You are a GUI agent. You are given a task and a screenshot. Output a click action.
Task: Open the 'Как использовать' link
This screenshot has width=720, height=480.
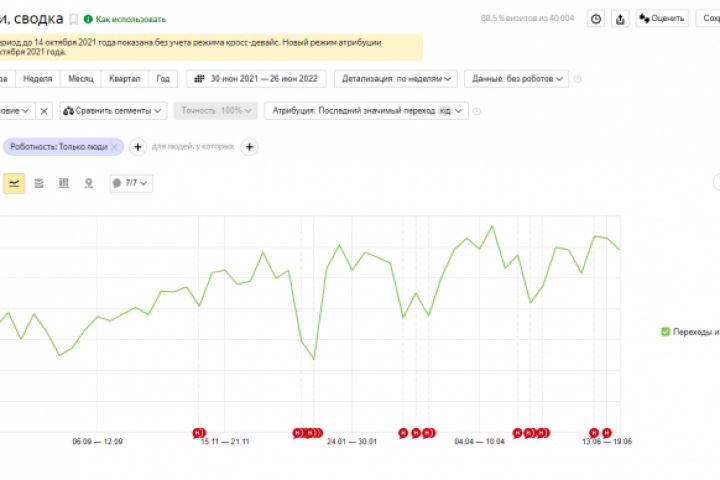125,19
